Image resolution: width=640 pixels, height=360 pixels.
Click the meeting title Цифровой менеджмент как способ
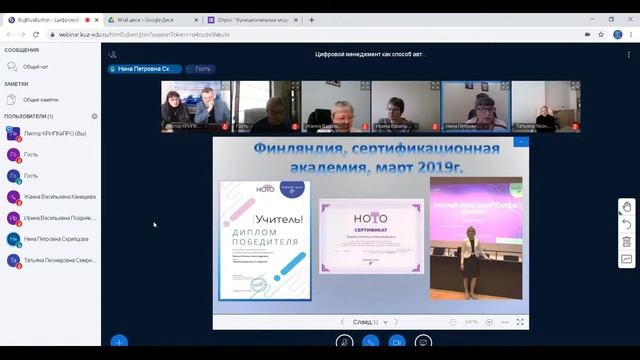pos(371,54)
